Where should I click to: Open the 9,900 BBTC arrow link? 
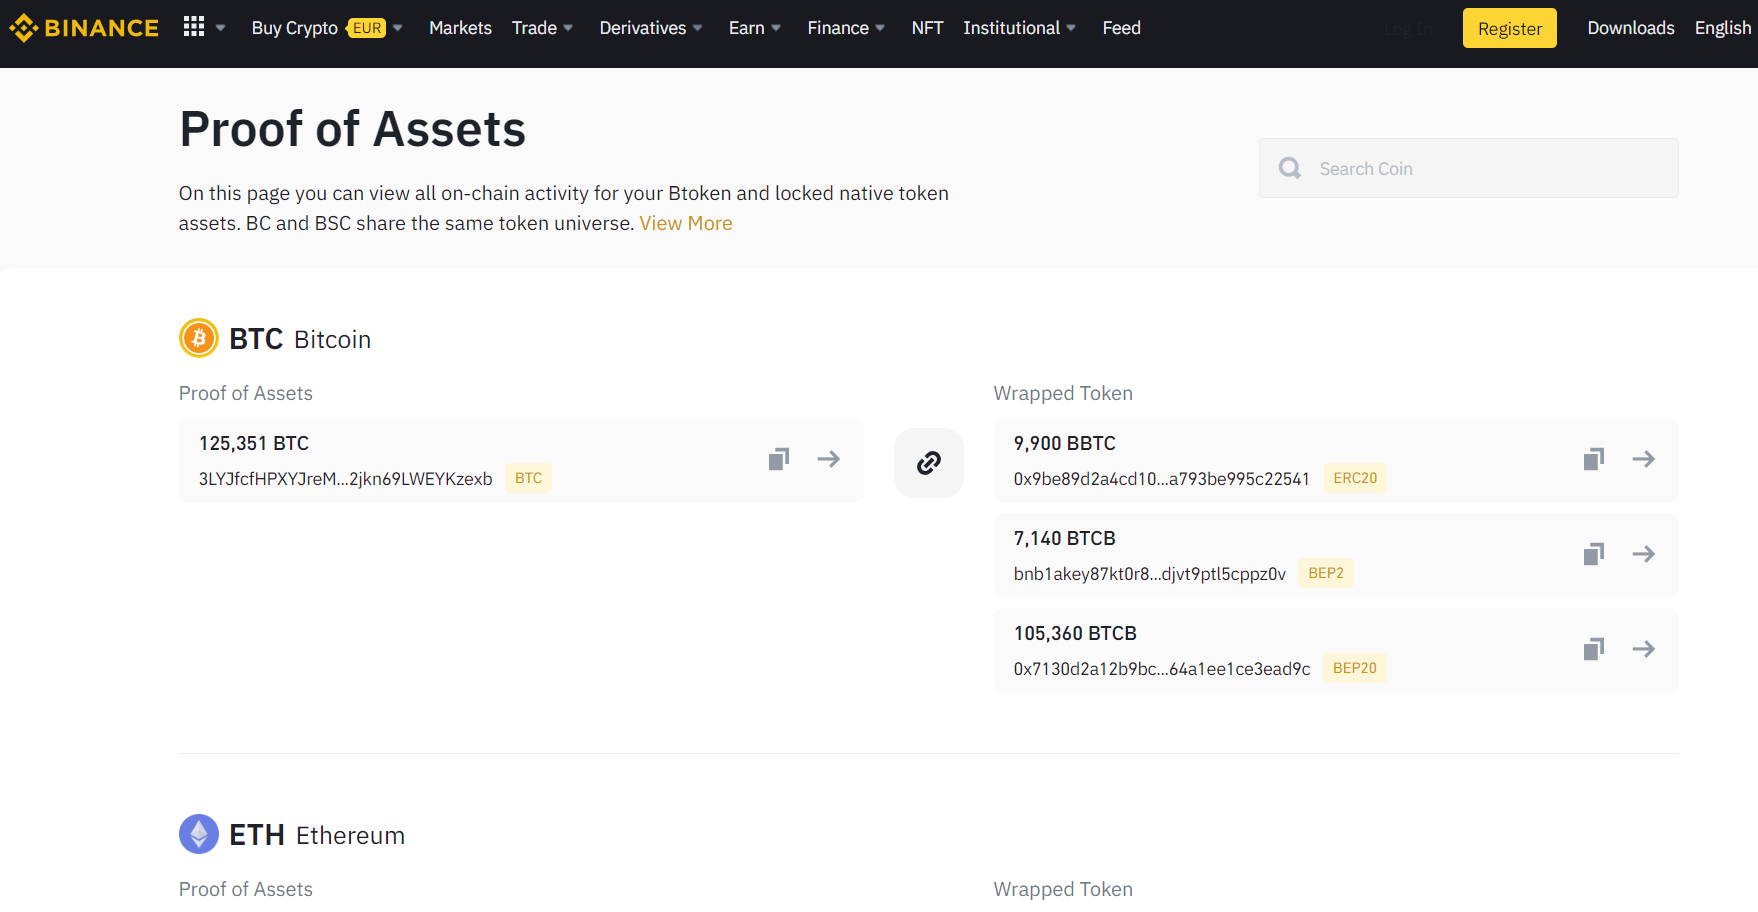(x=1644, y=459)
